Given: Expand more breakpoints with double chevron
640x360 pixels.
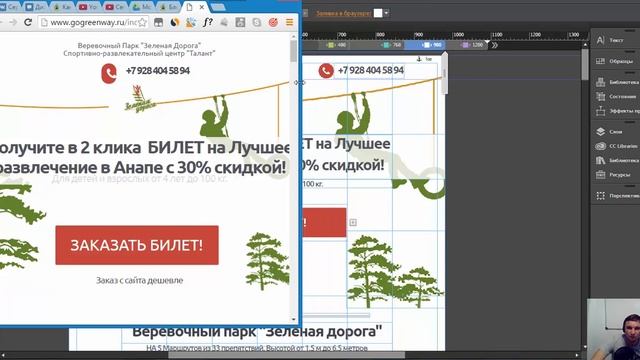Looking at the screenshot, I should [494, 45].
